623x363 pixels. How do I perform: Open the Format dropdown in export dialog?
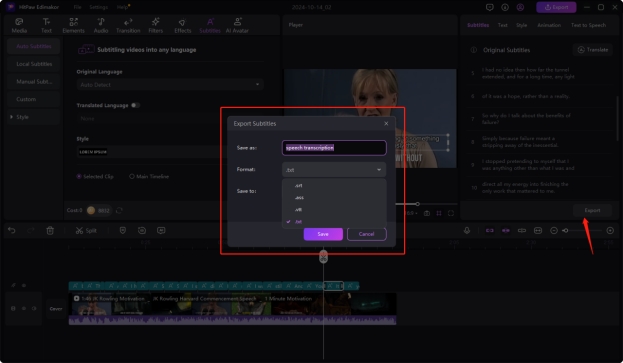(334, 170)
